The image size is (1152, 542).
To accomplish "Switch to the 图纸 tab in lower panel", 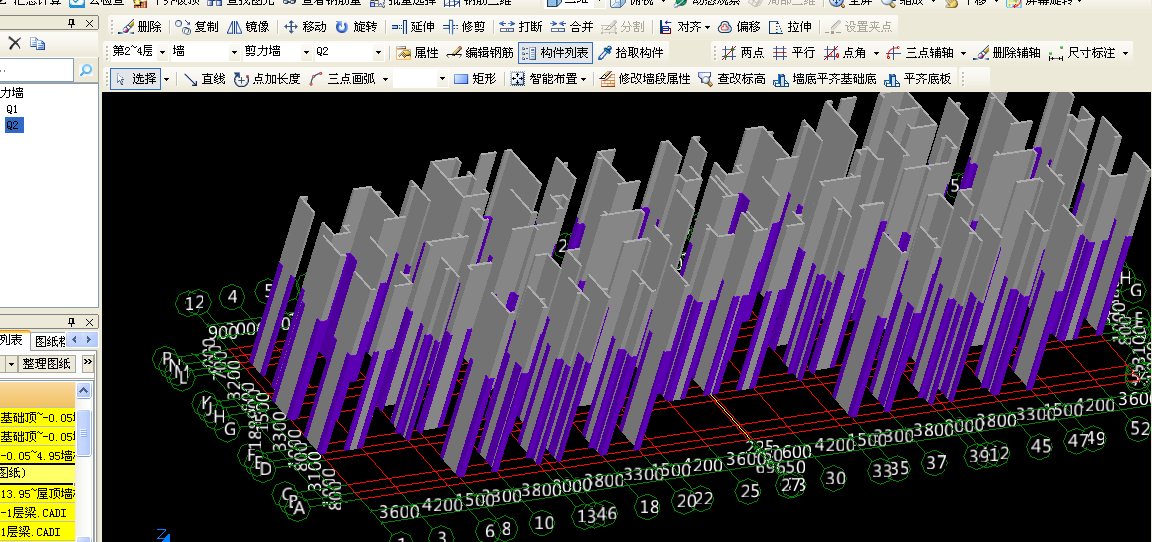I will pos(50,340).
